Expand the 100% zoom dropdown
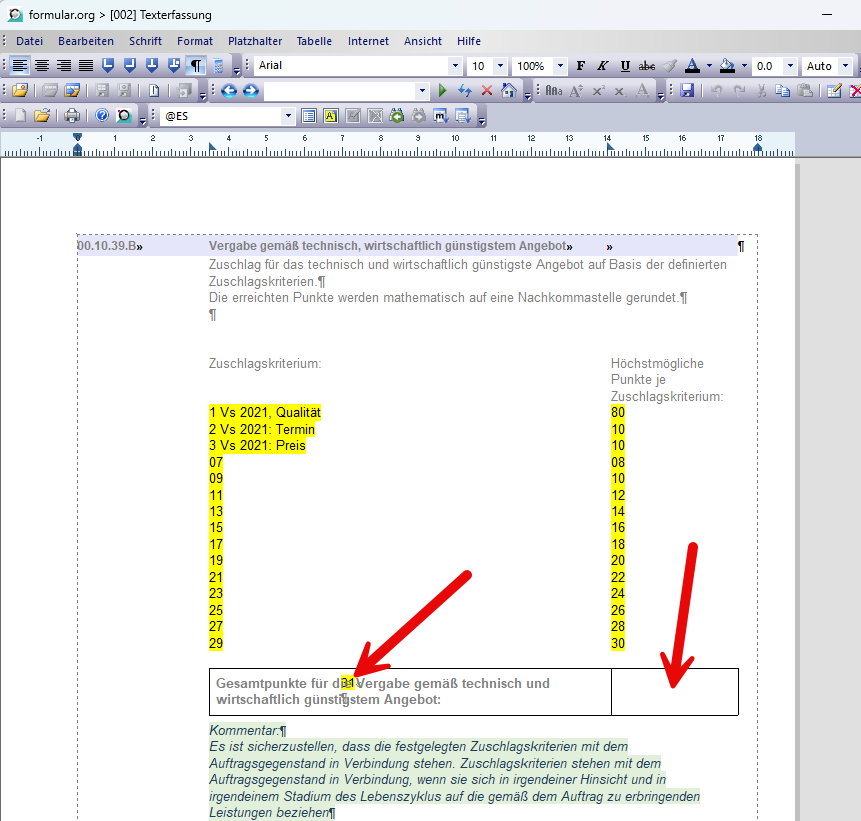 (x=560, y=66)
